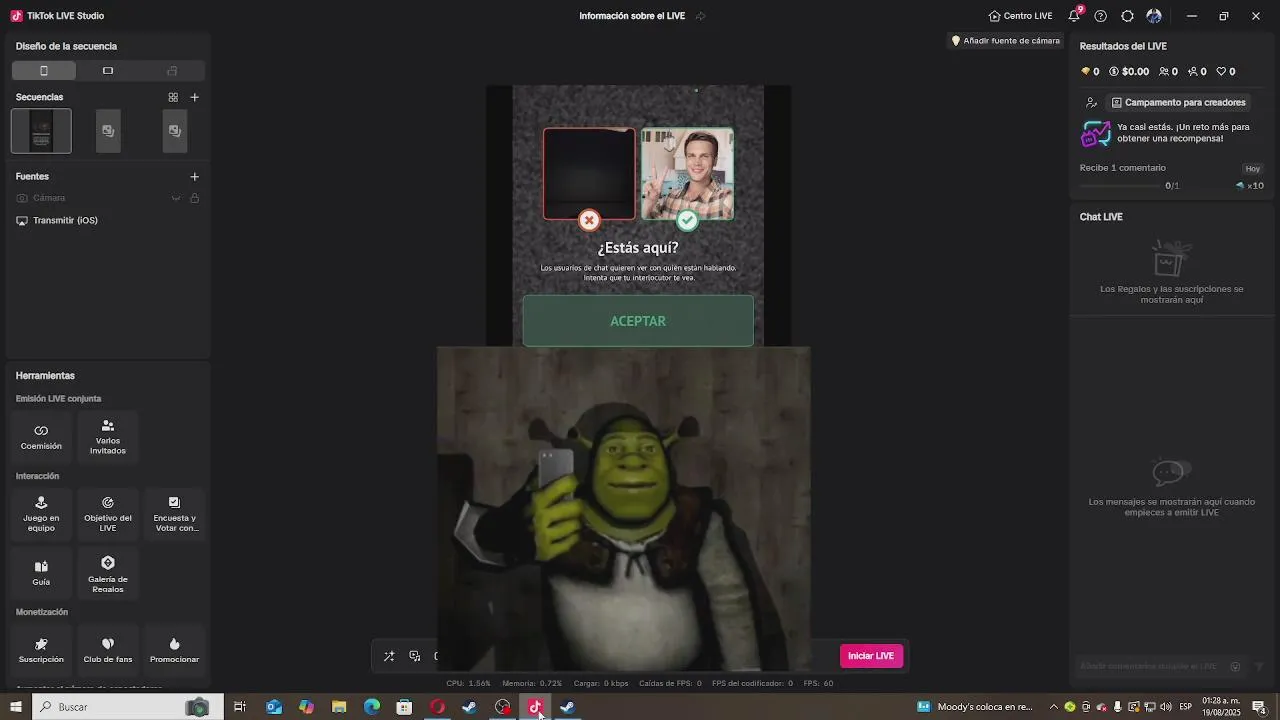
Task: Click the ACEPTAR button in the preview
Action: click(638, 321)
